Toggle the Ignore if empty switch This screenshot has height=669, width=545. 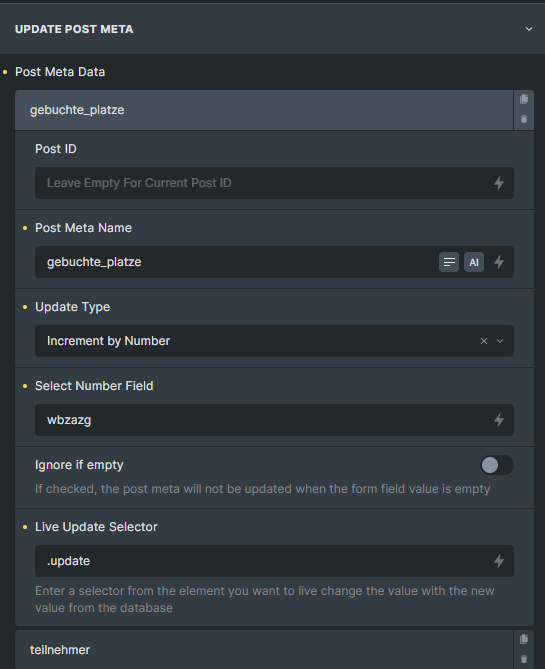497,465
